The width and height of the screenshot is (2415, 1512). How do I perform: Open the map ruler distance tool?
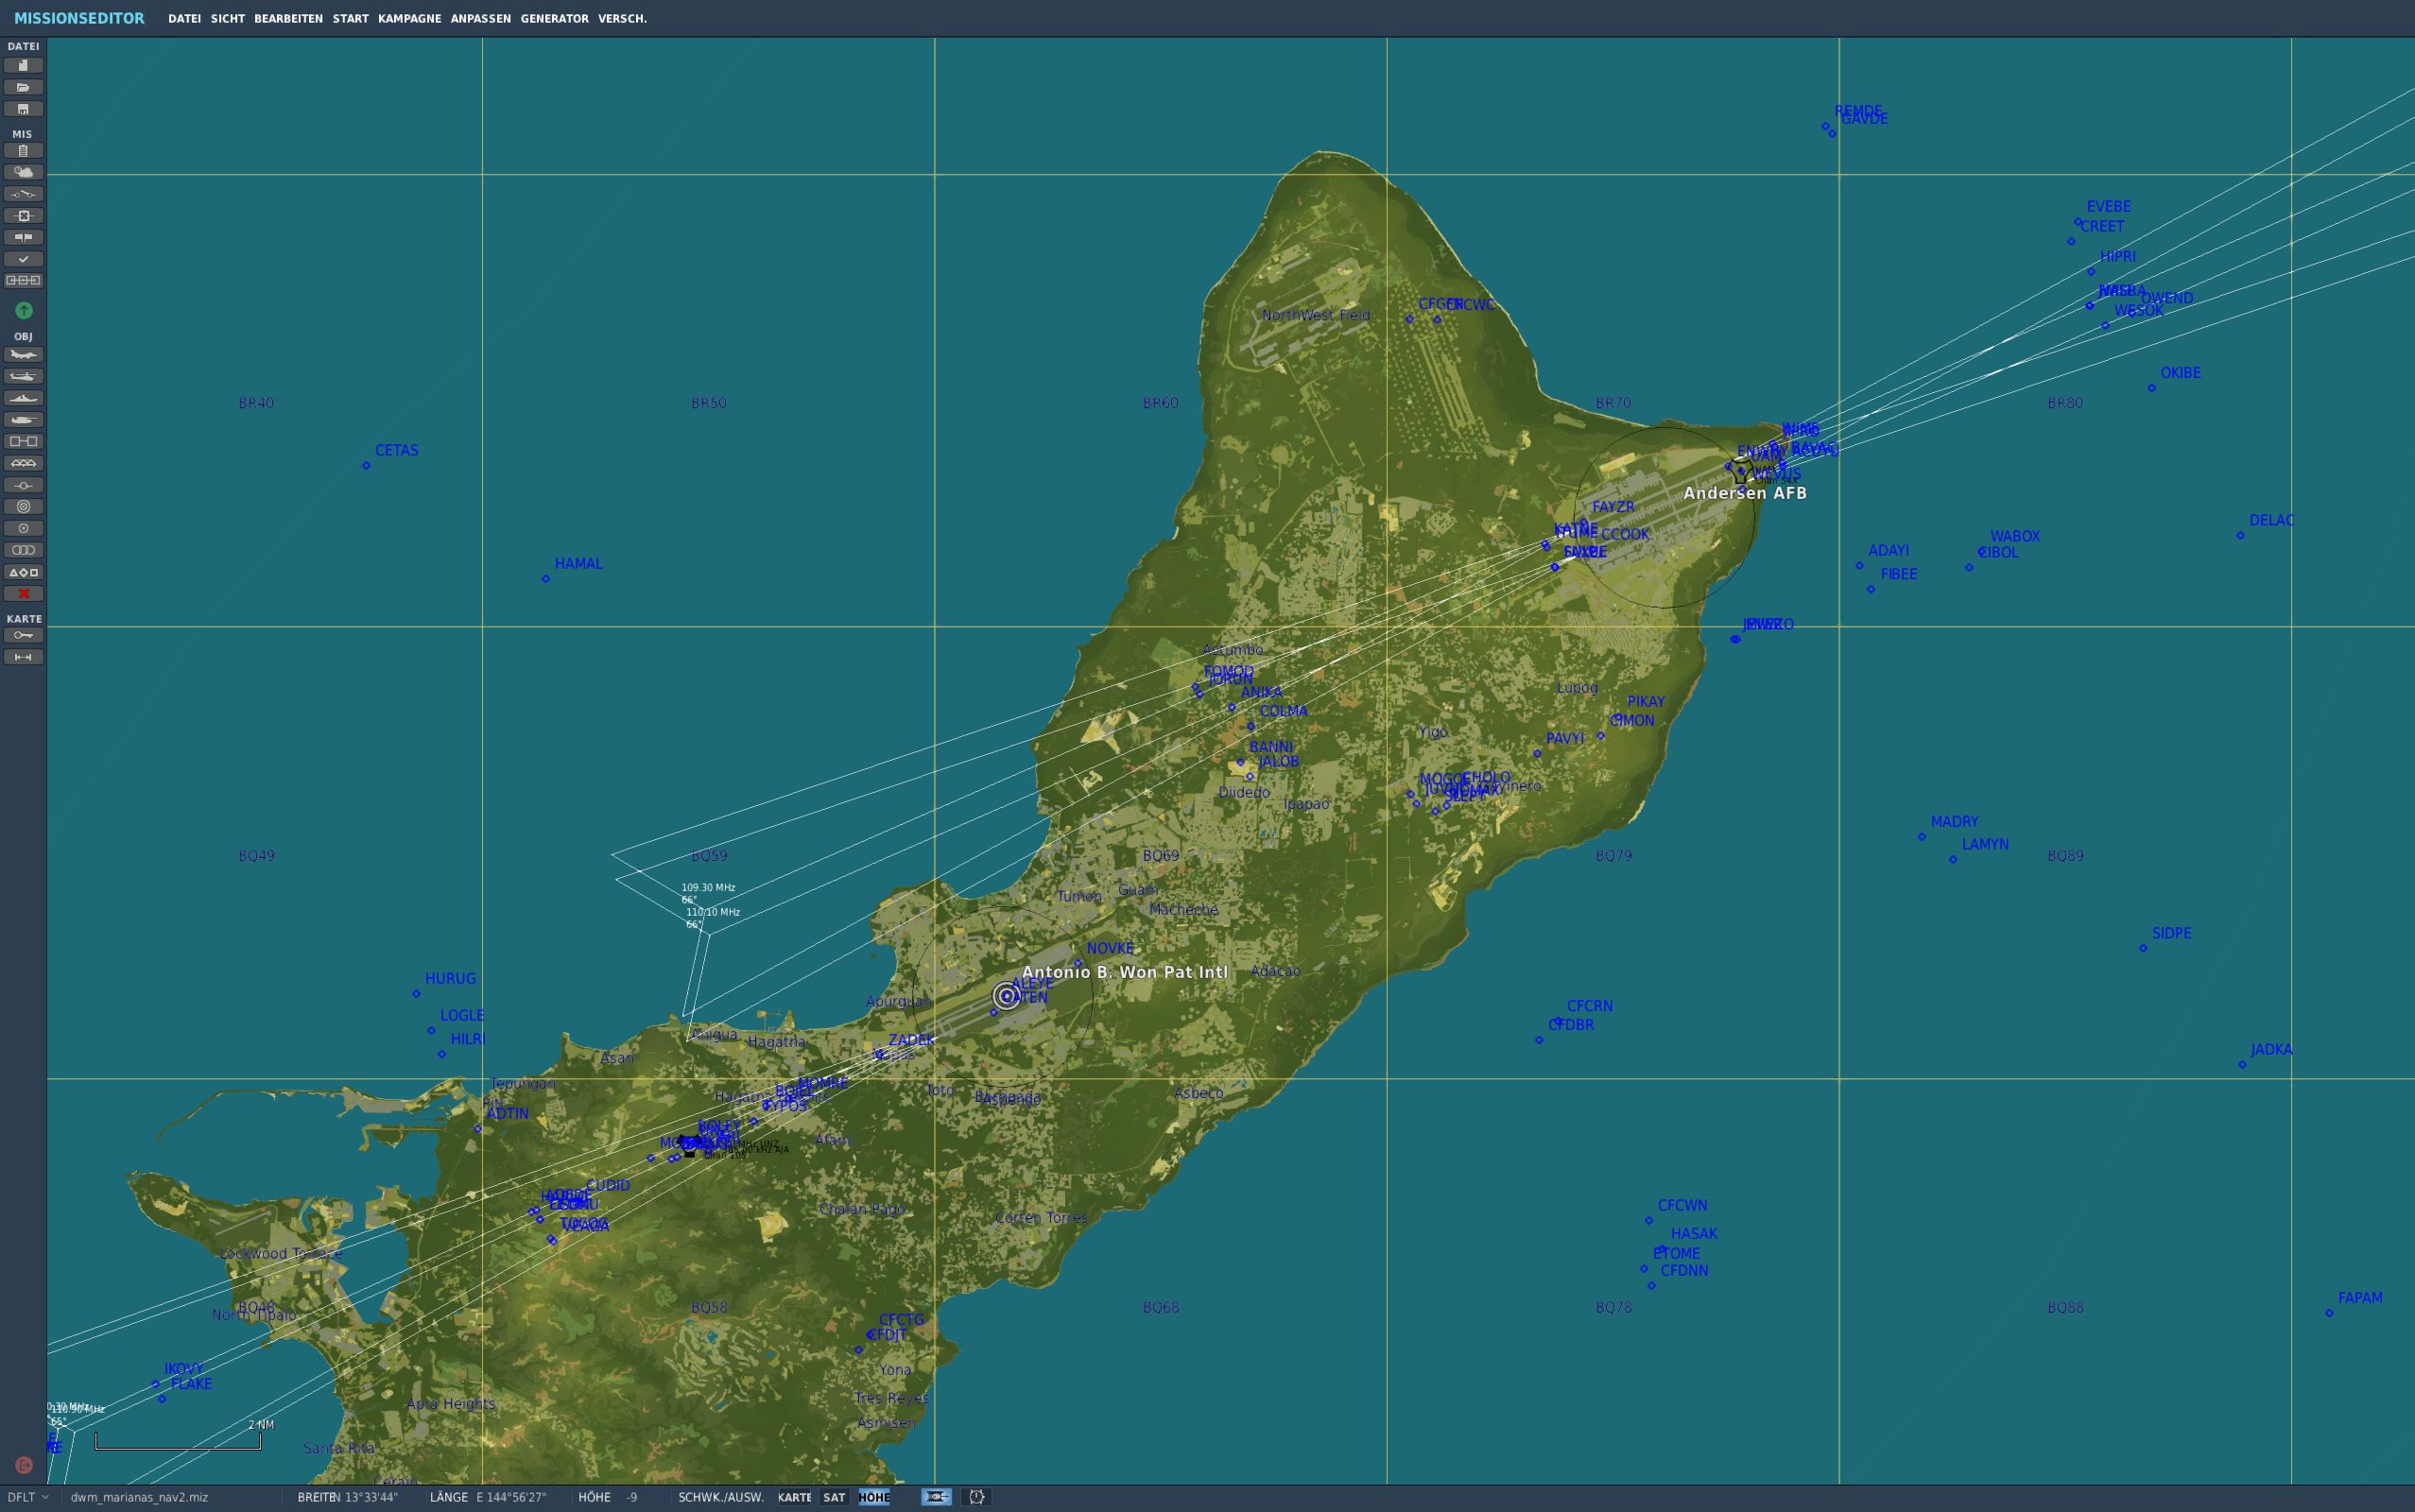point(23,657)
